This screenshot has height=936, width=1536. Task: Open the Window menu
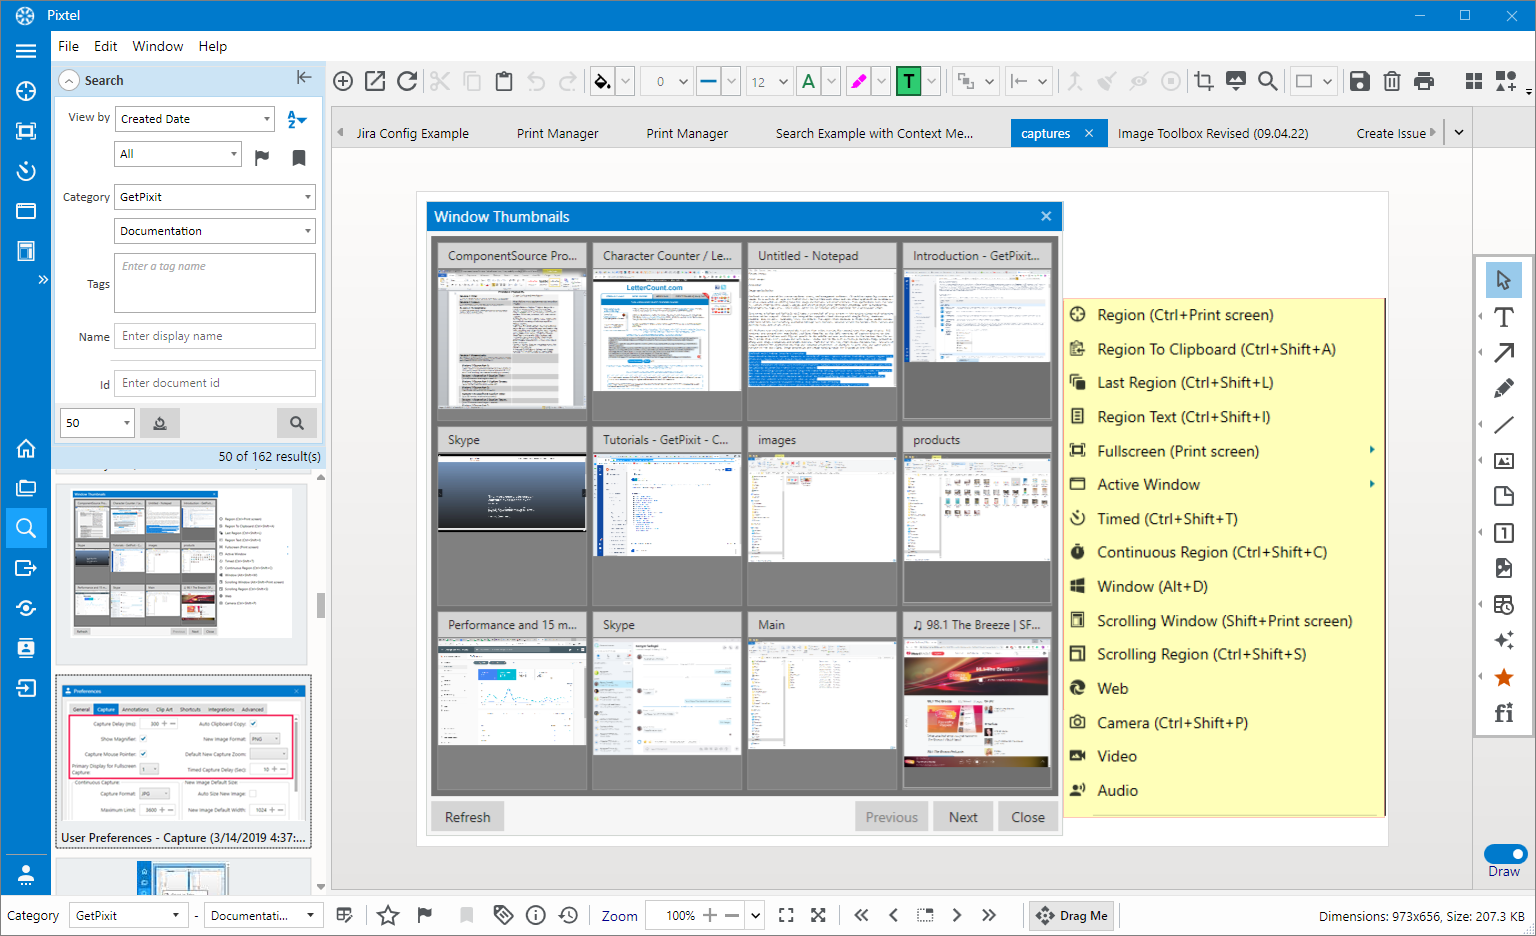(x=158, y=46)
